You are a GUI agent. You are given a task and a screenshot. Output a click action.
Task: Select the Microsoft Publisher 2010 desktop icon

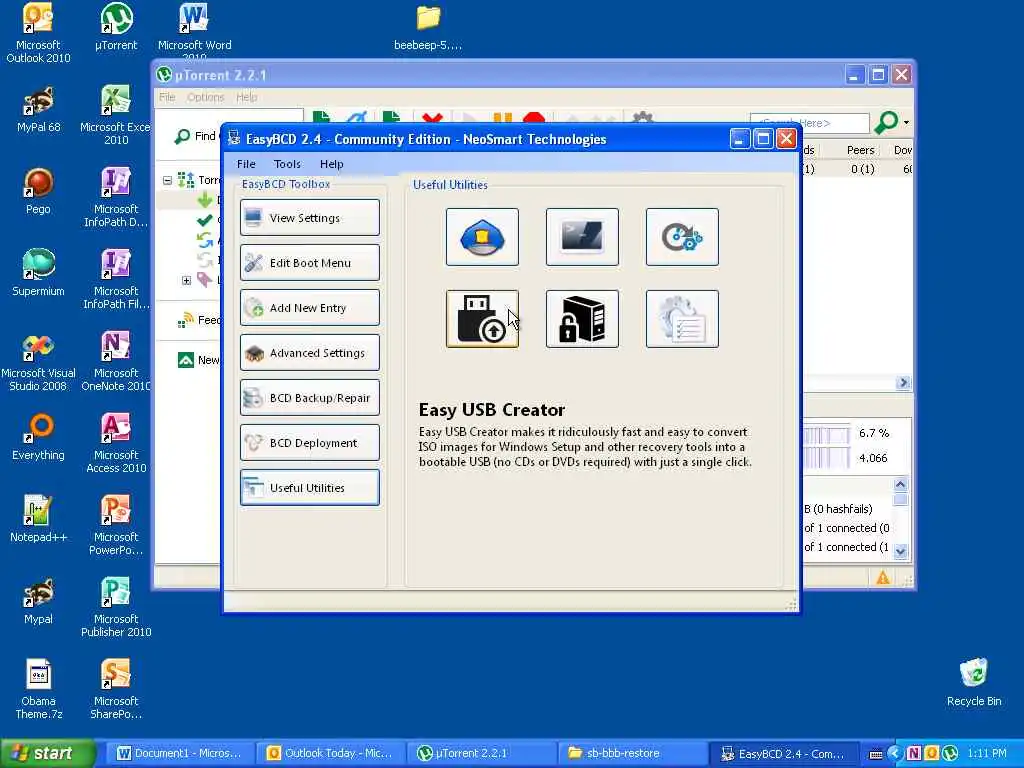[116, 607]
